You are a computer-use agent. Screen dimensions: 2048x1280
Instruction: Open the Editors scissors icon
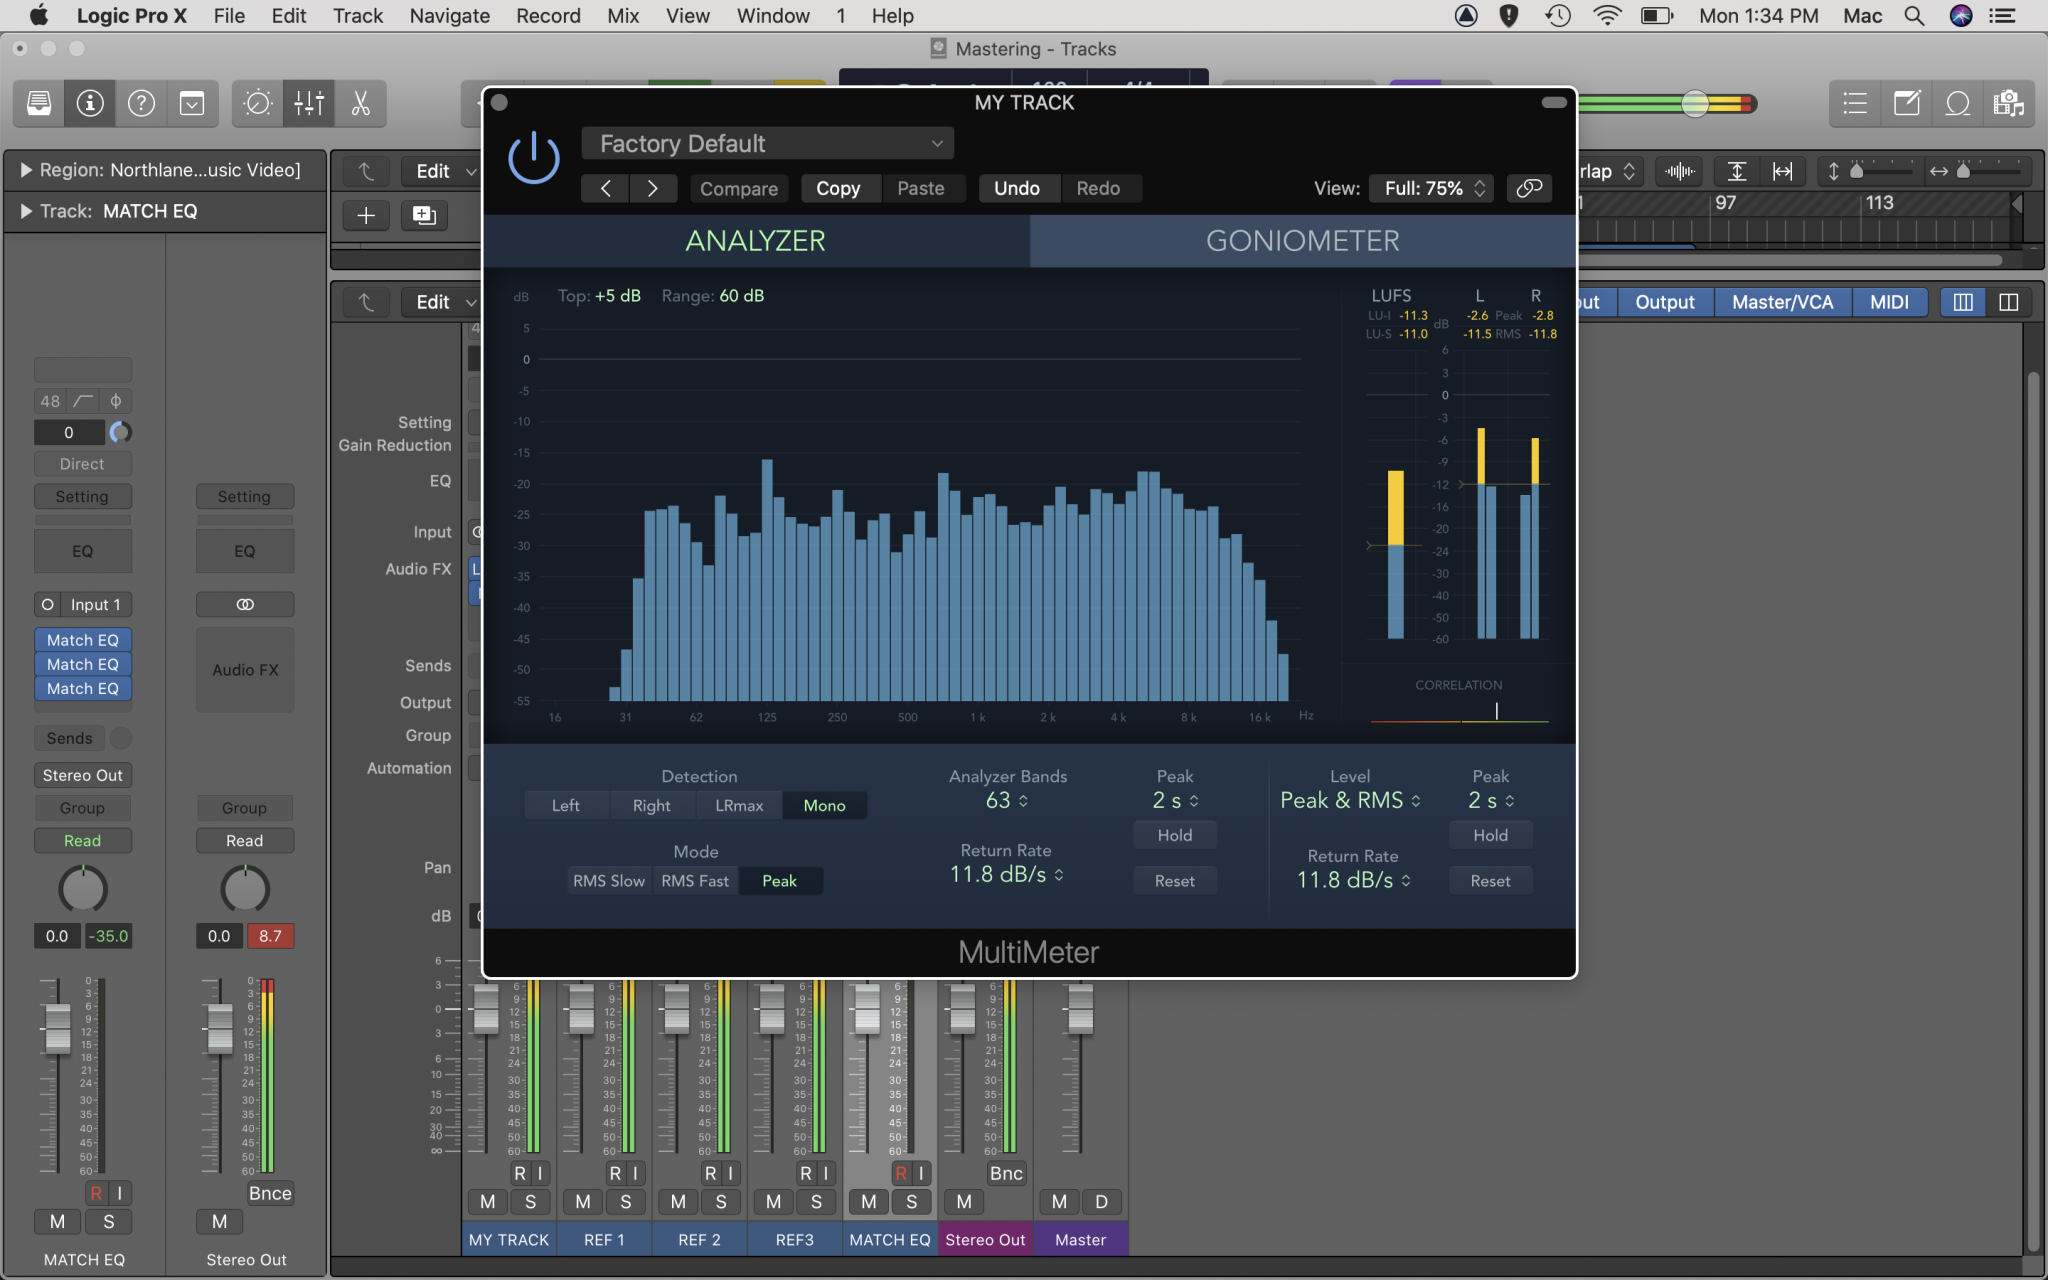360,103
